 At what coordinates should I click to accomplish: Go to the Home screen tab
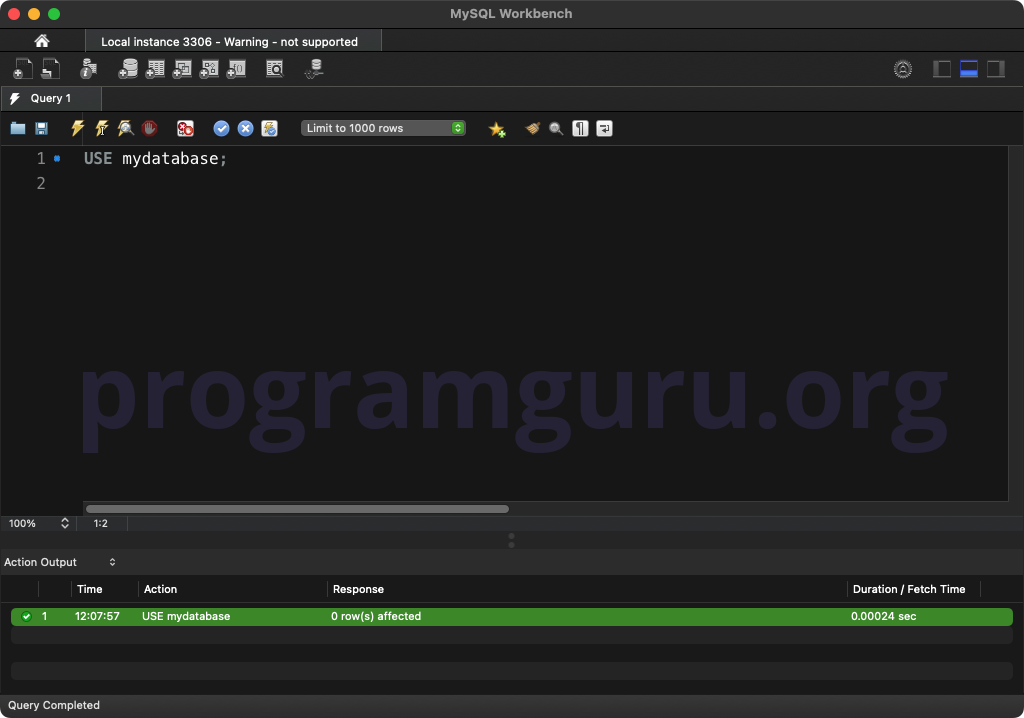[x=41, y=41]
